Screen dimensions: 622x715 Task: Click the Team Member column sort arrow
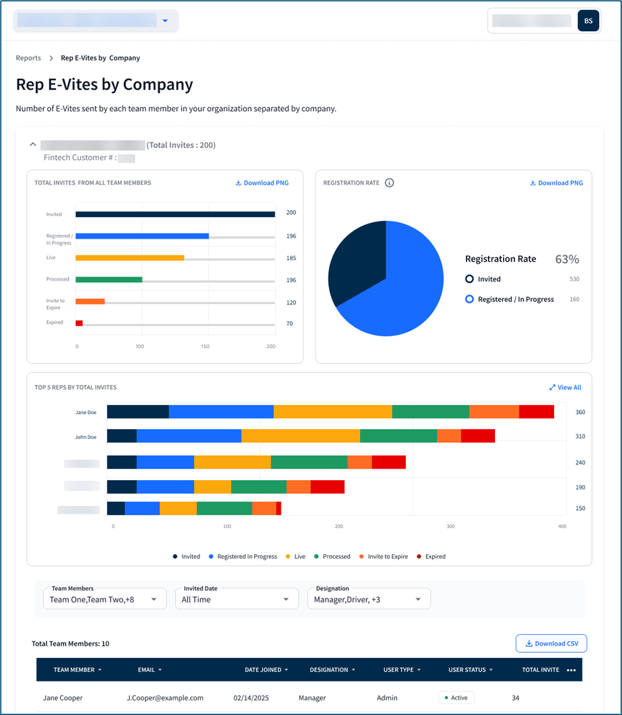click(103, 670)
